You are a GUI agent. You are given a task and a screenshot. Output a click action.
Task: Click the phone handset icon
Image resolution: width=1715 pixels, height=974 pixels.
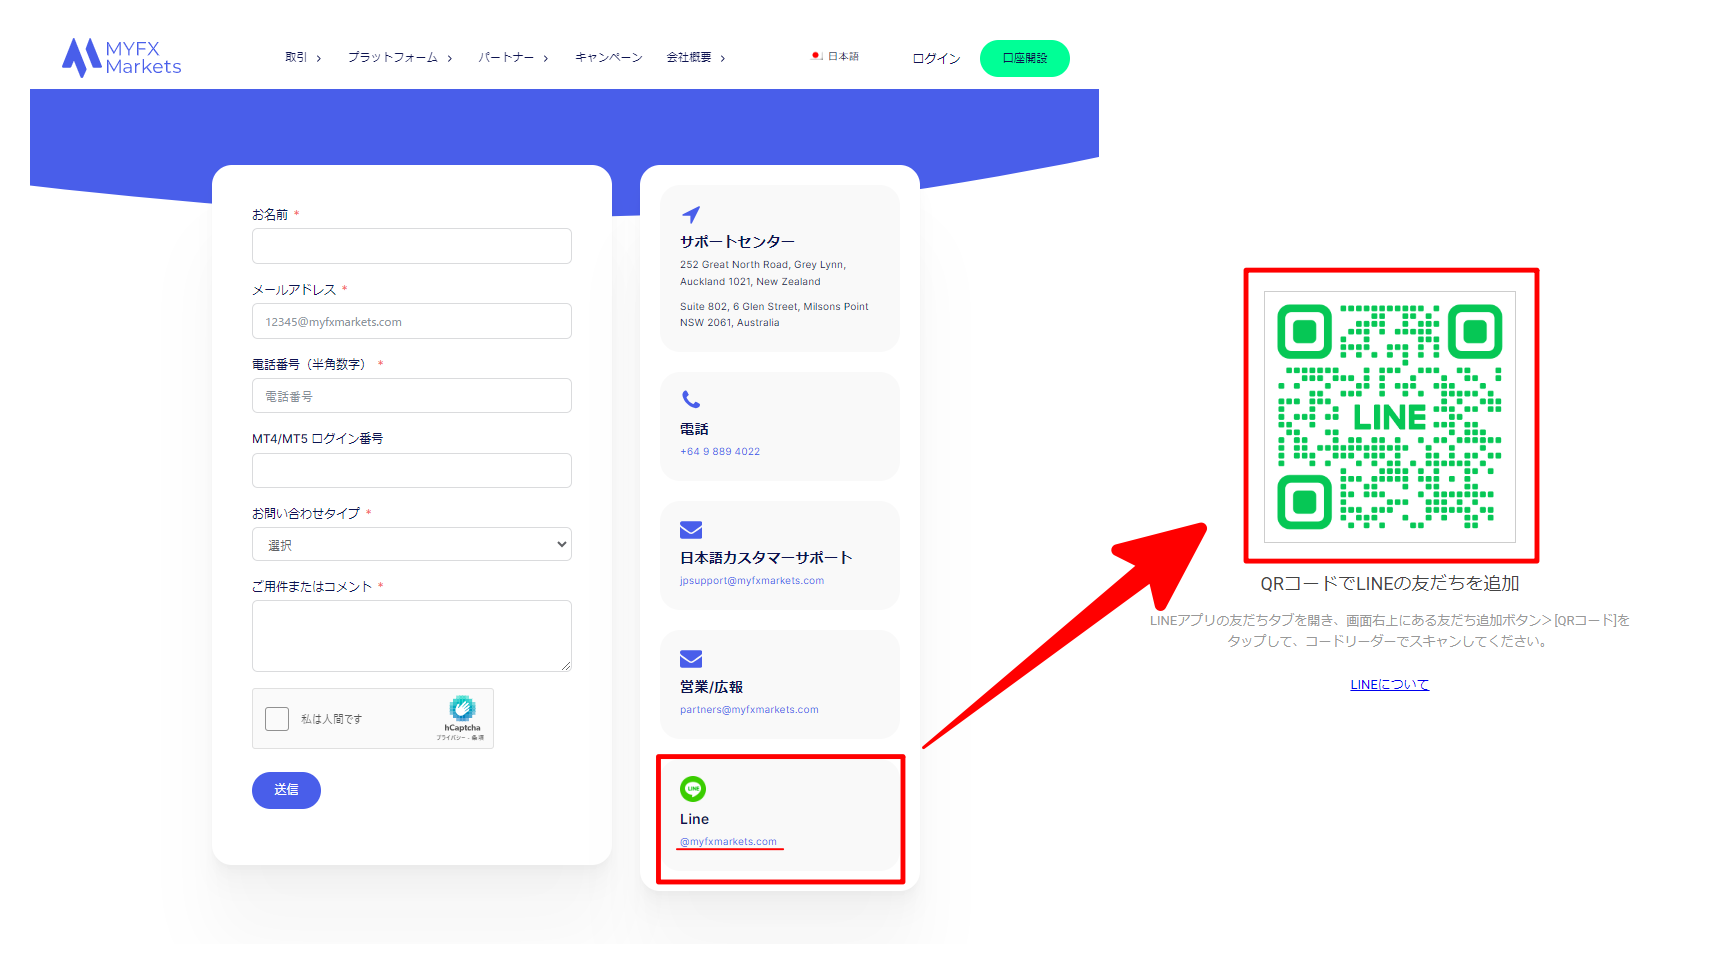point(691,399)
